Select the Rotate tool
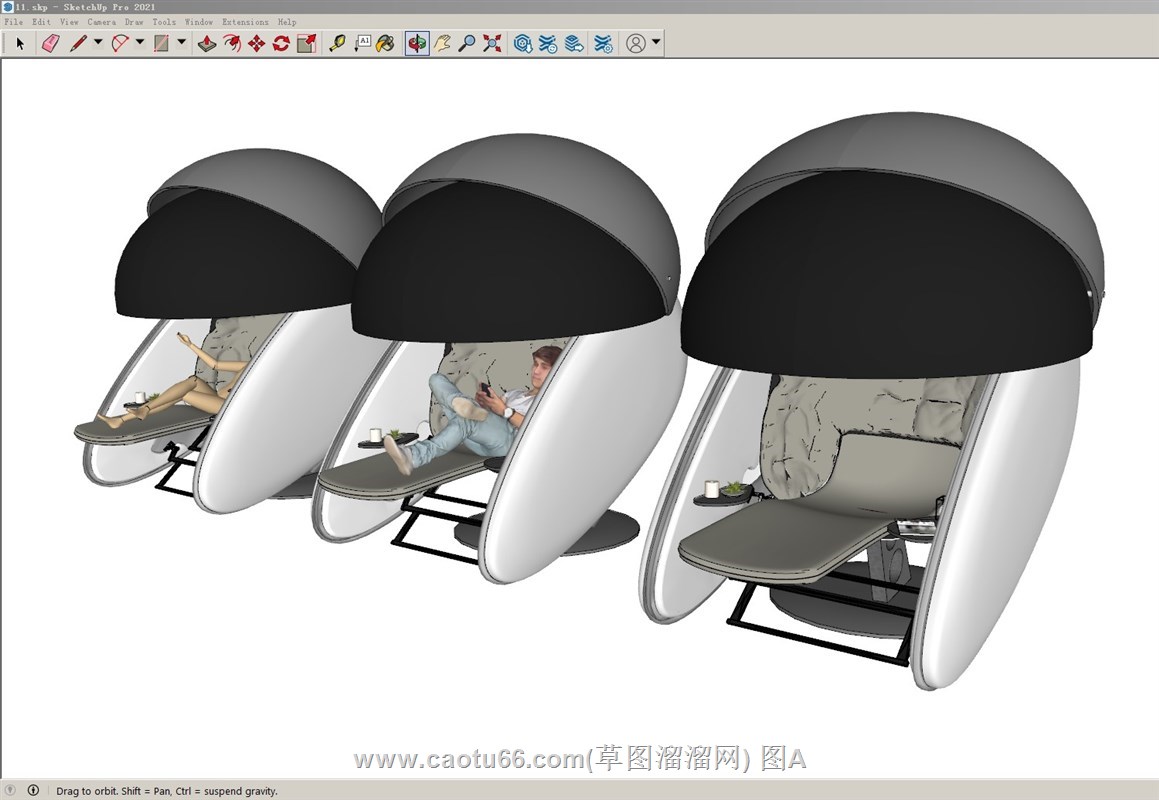 click(281, 43)
